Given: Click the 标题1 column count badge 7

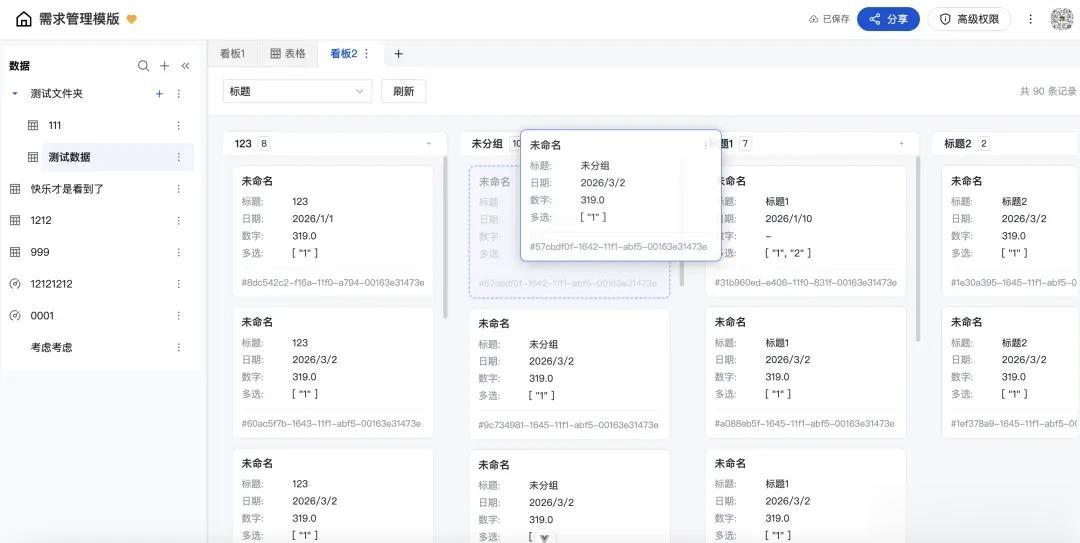Looking at the screenshot, I should click(x=745, y=144).
